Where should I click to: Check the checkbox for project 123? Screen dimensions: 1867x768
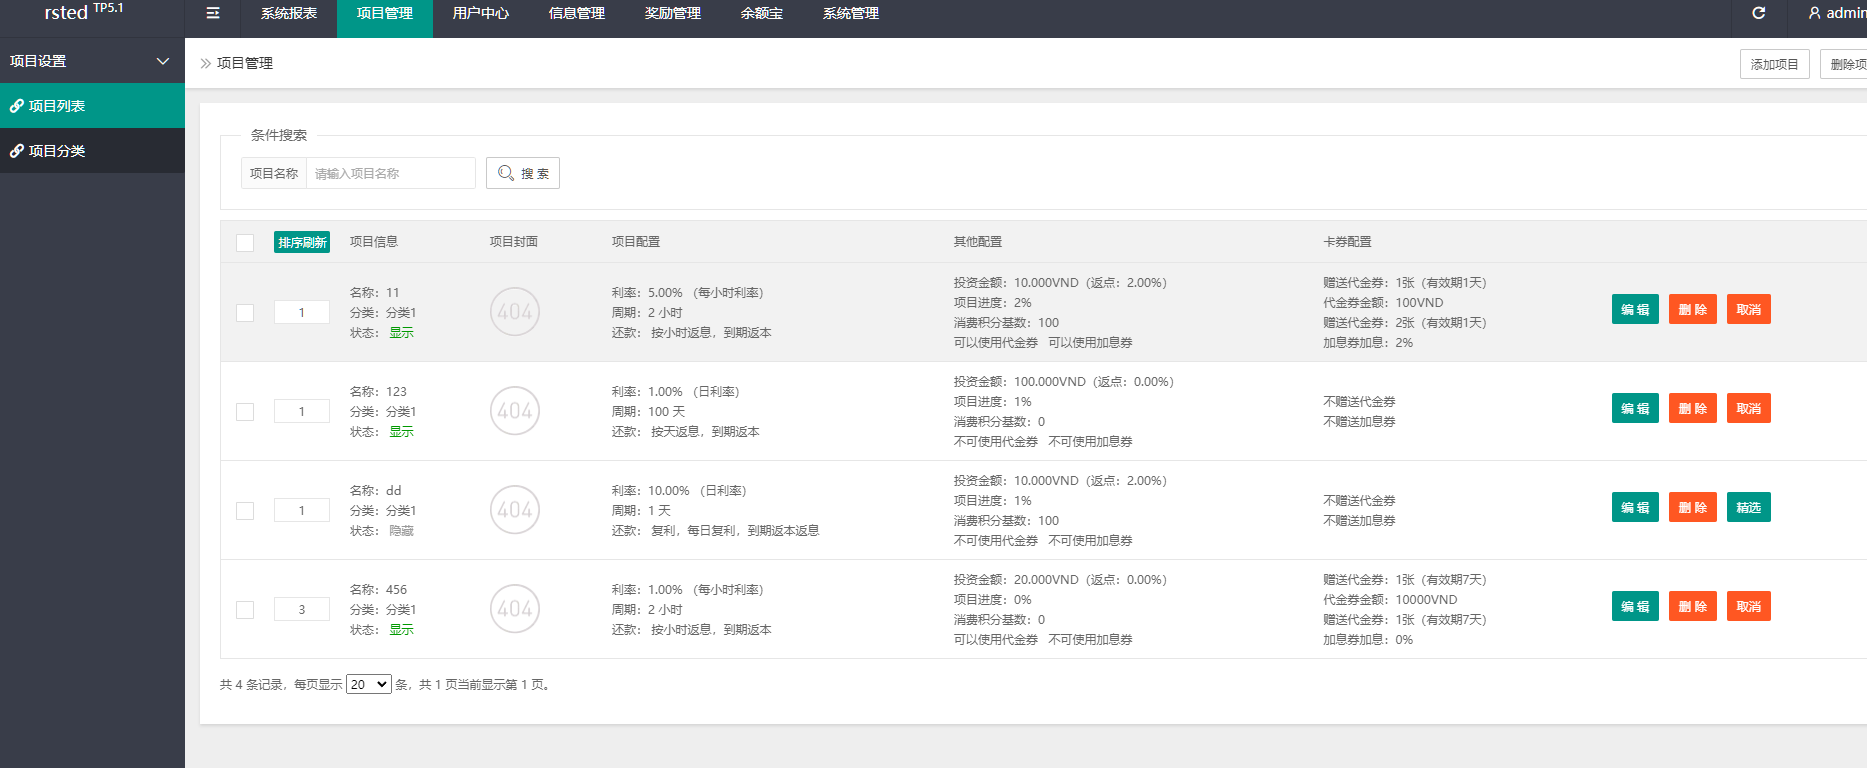(245, 412)
